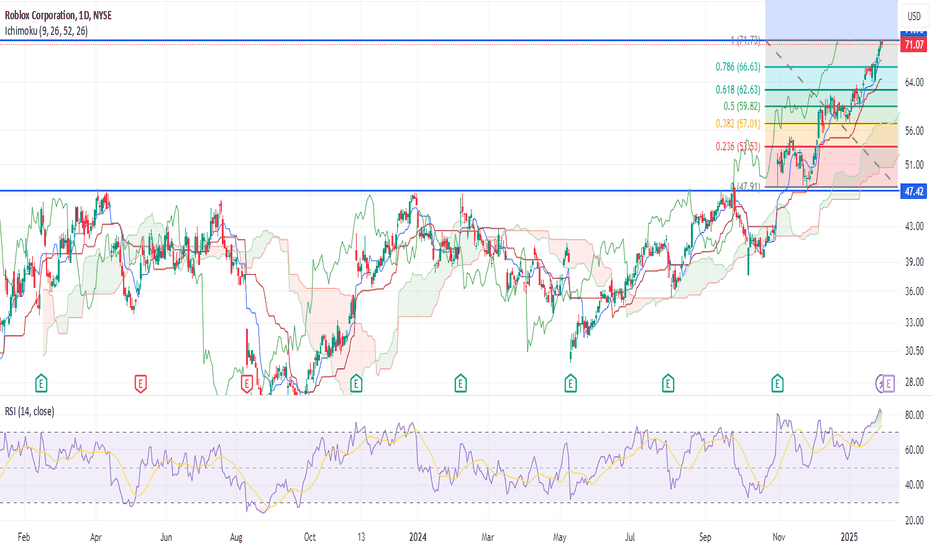
Task: Click the 1 (71.73) Fibonacci label
Action: pyautogui.click(x=745, y=40)
